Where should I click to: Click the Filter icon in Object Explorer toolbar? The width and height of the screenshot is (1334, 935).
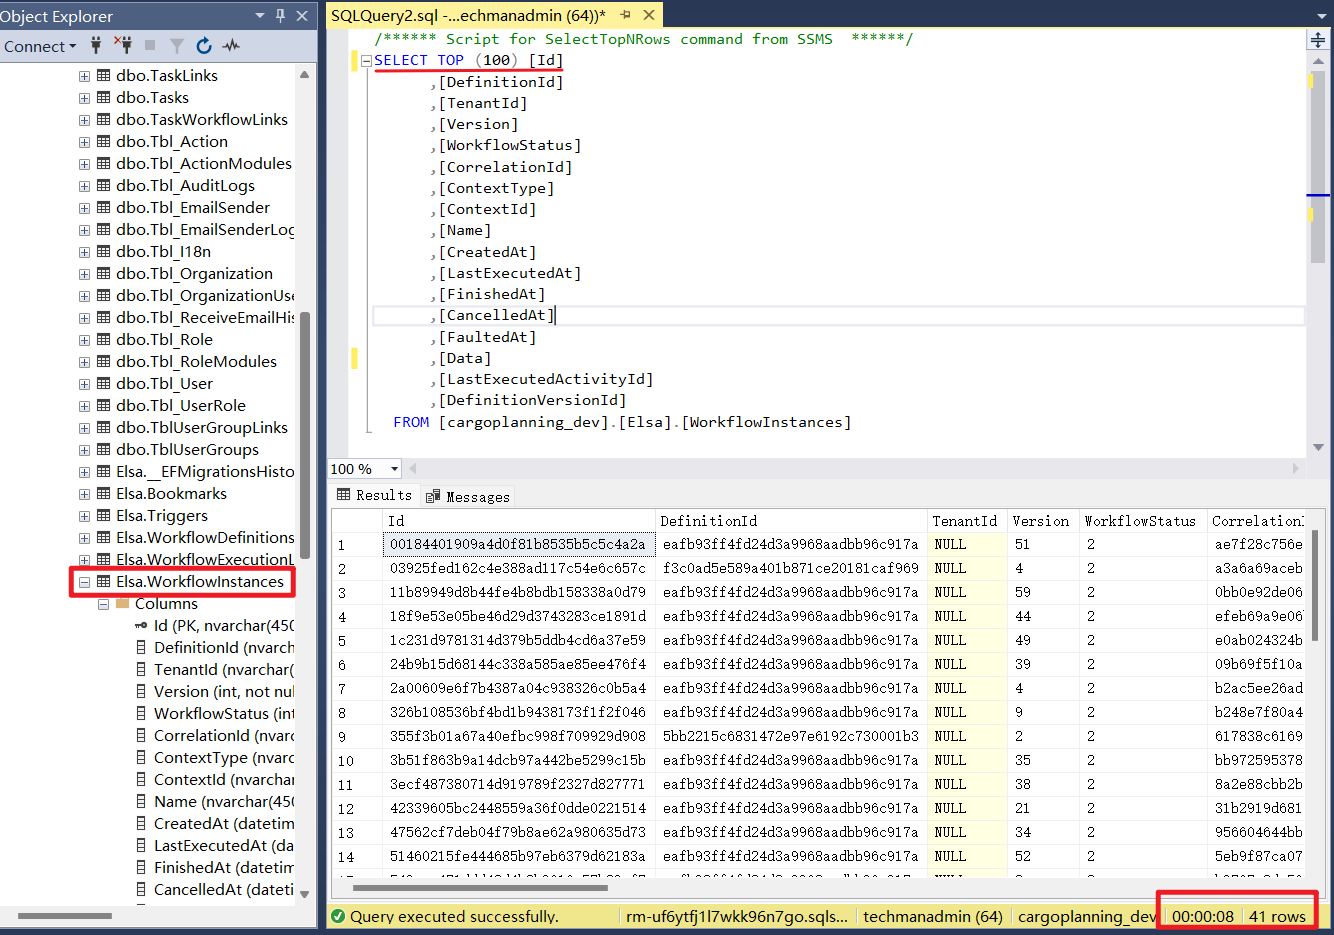click(x=177, y=46)
